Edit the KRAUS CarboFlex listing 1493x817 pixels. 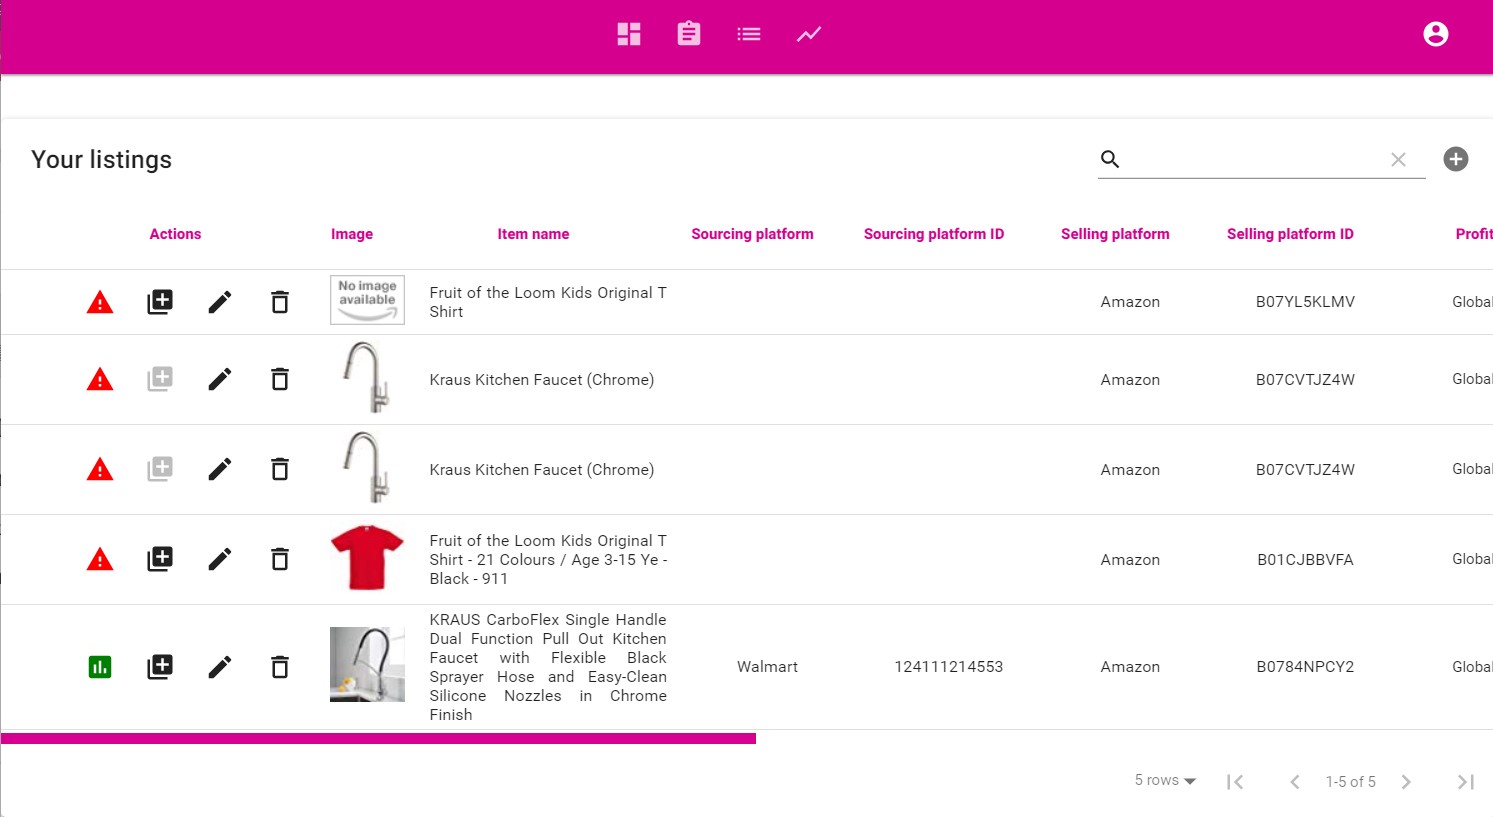[x=220, y=667]
